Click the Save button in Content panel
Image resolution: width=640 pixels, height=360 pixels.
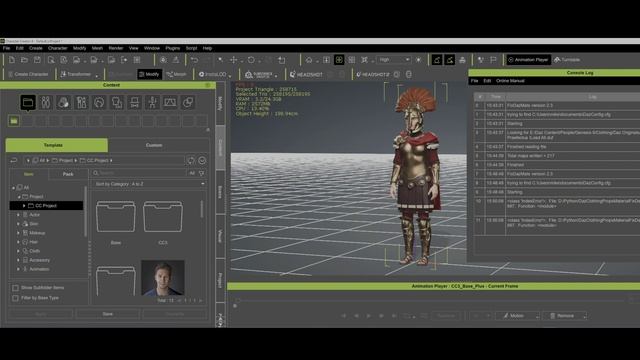point(108,314)
